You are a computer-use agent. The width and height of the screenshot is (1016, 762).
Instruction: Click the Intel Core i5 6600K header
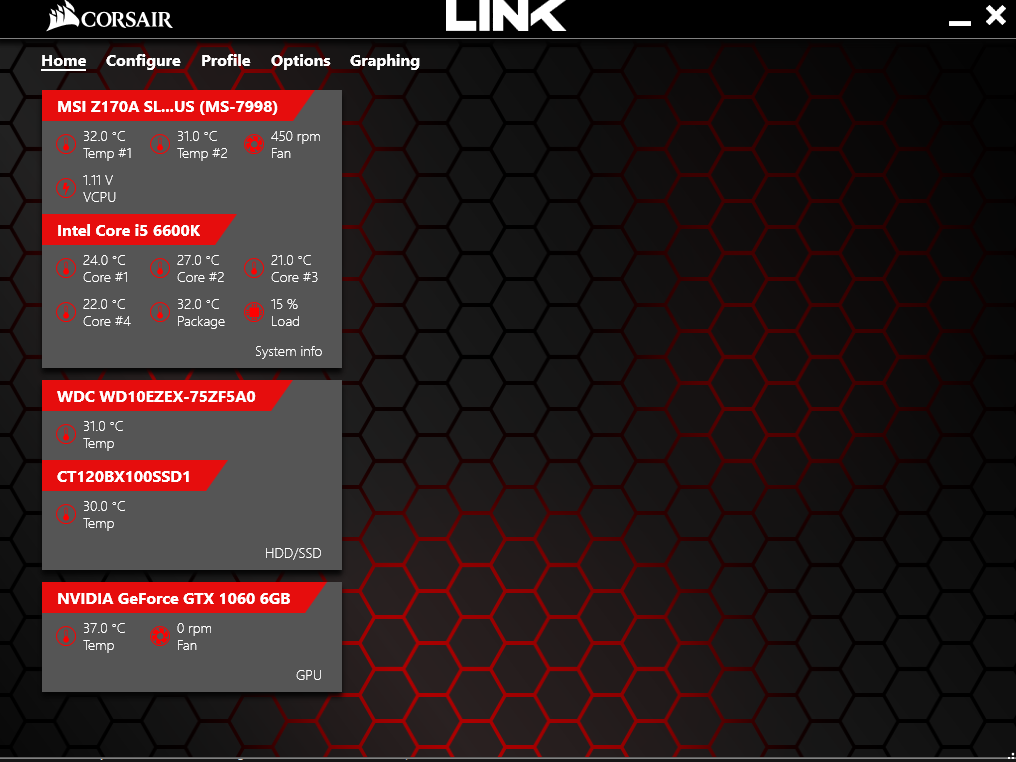pos(138,230)
